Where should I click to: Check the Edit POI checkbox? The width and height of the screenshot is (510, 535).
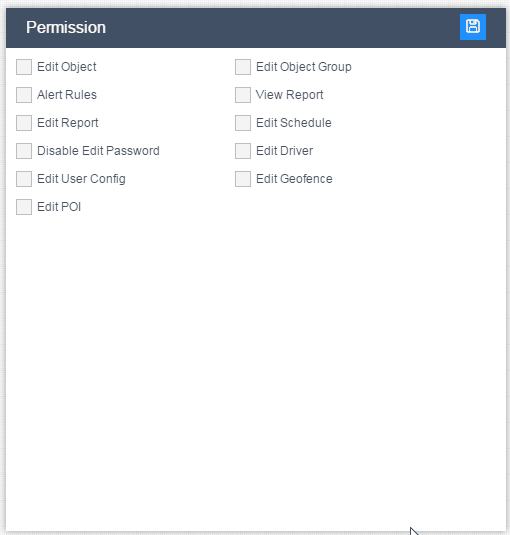point(24,207)
